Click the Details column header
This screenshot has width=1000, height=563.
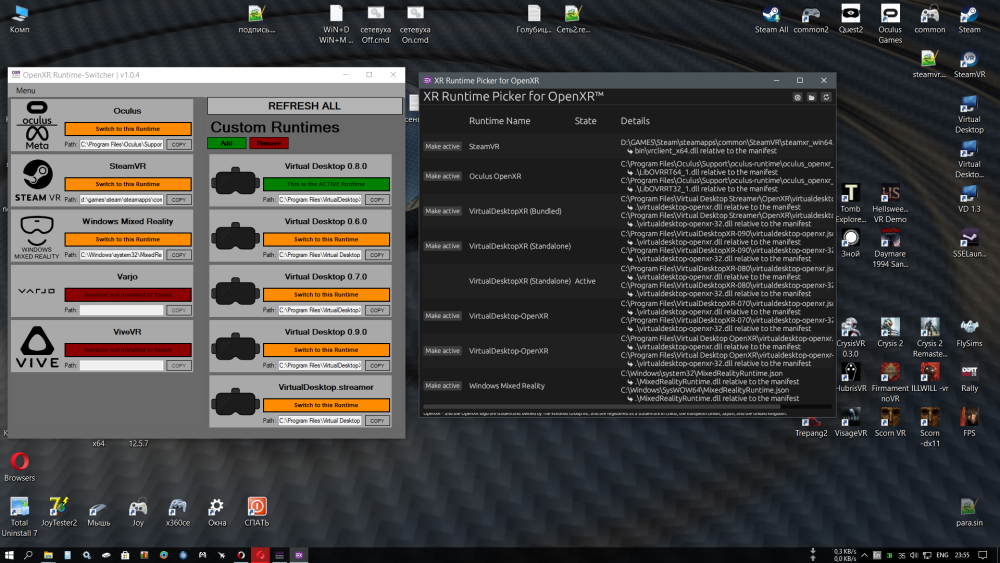click(x=635, y=121)
